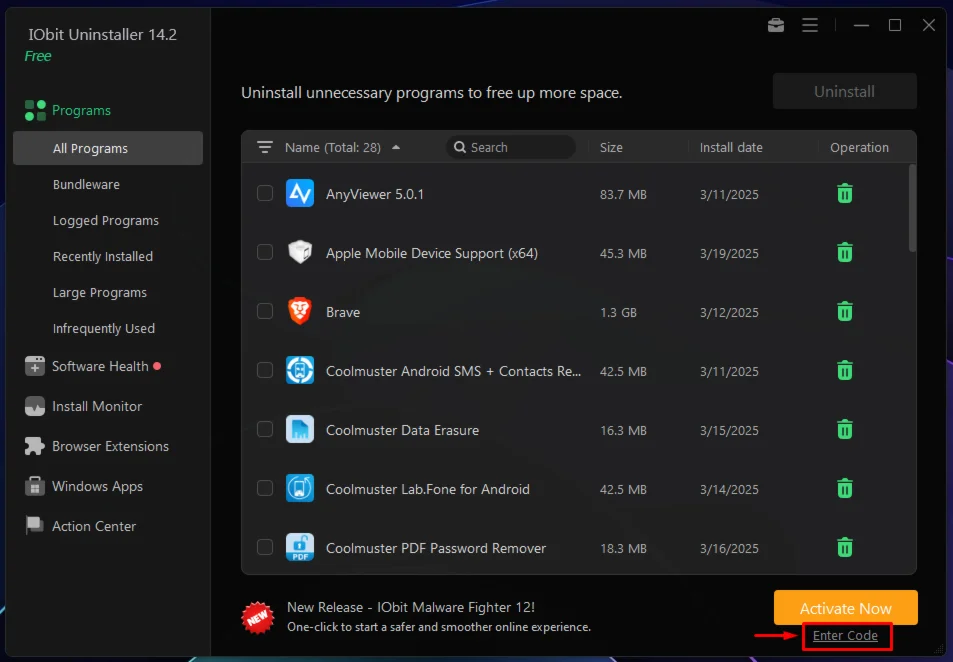Switch to Large Programs view
Image resolution: width=953 pixels, height=662 pixels.
tap(100, 293)
